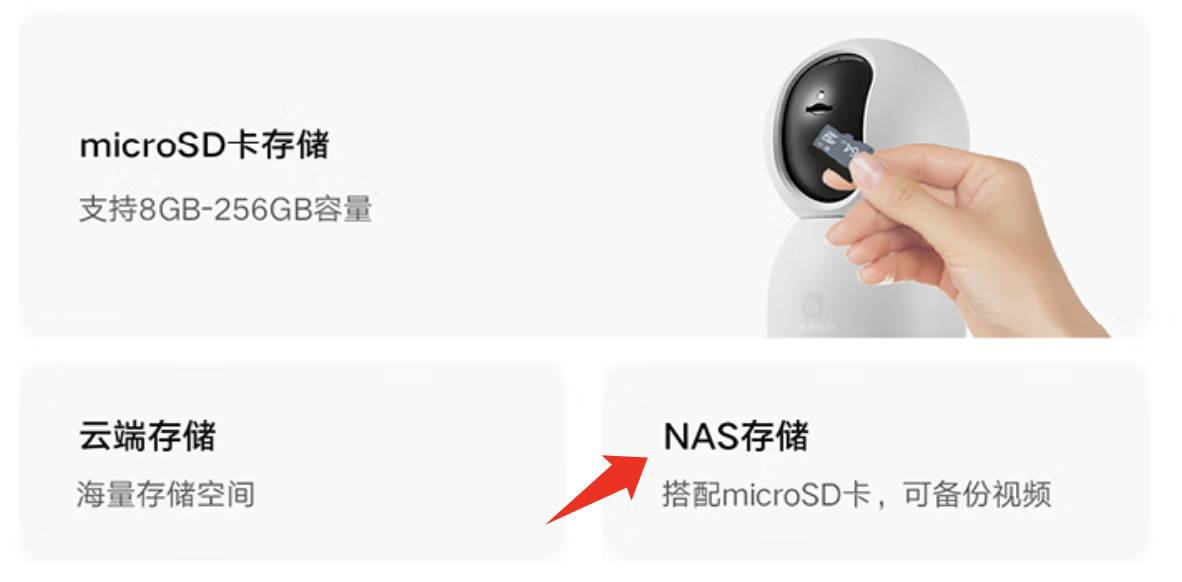1182x582 pixels.
Task: Select the 支持8GB-256GB容量 description text
Action: point(226,209)
